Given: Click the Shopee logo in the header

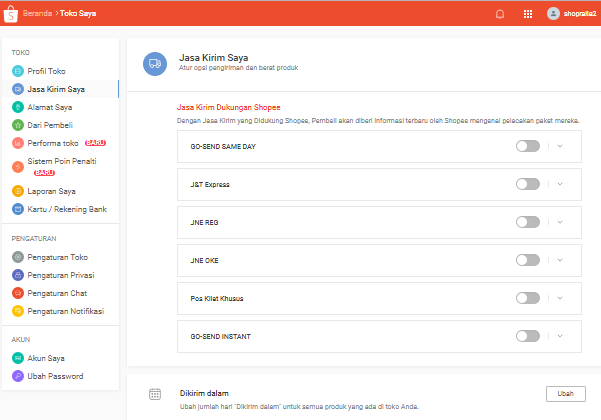Looking at the screenshot, I should pos(10,14).
